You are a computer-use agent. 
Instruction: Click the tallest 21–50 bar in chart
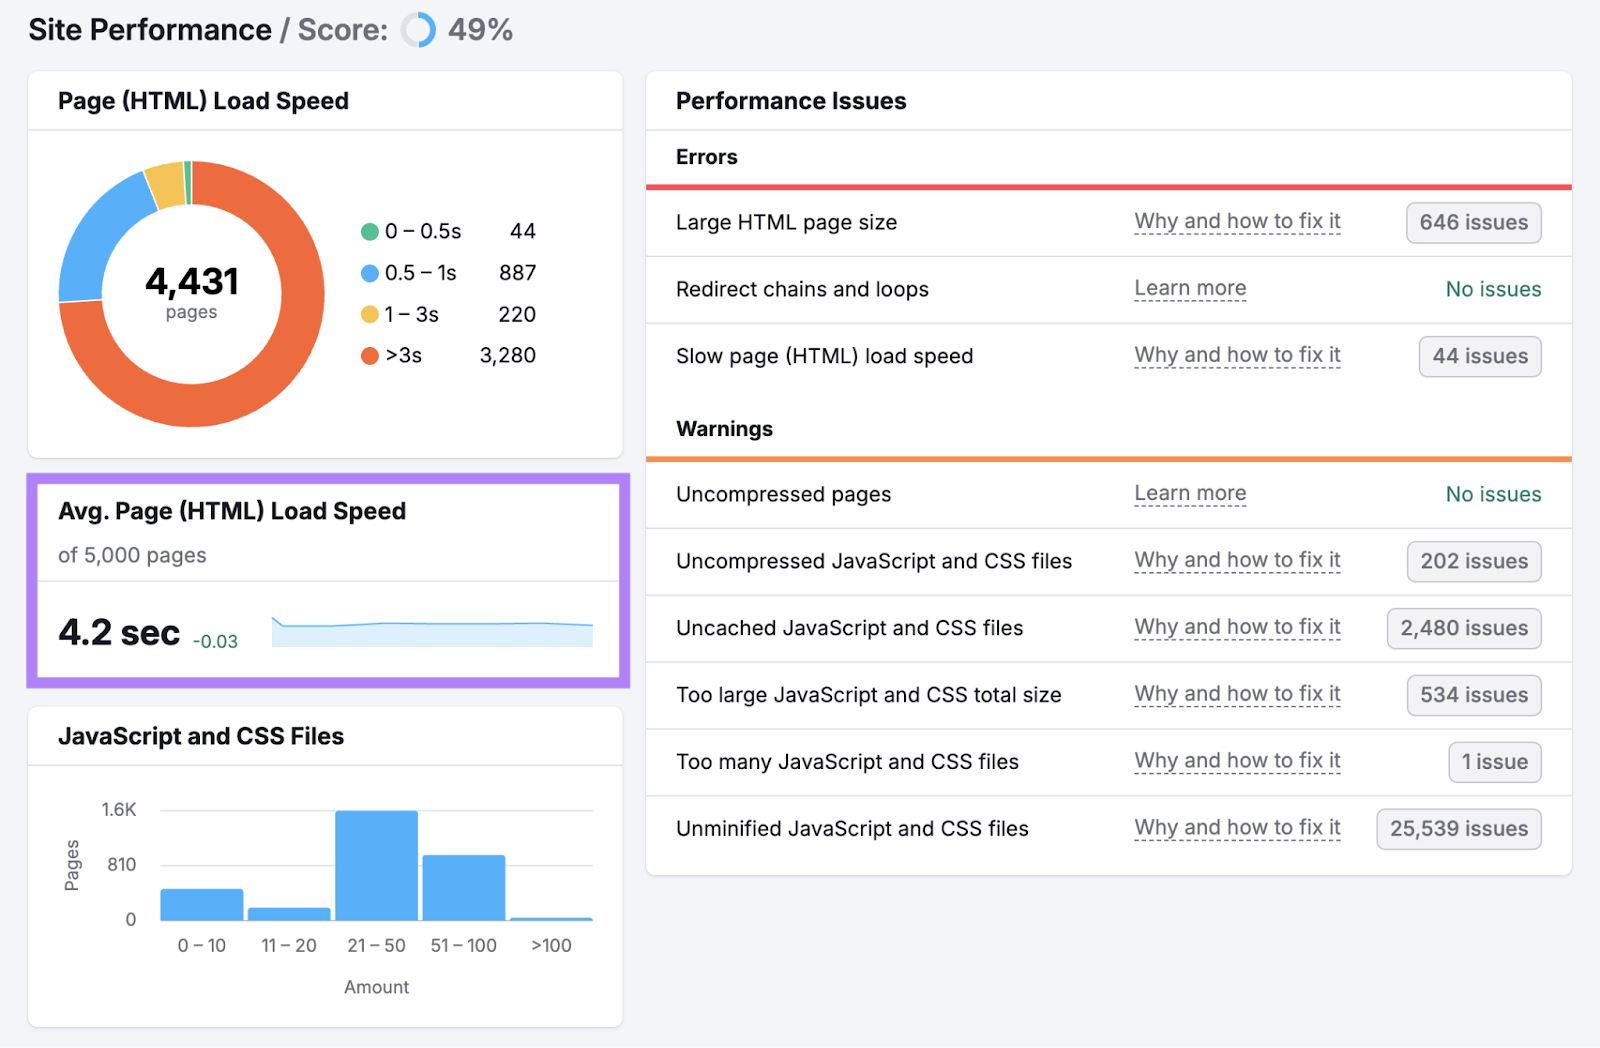pos(375,865)
